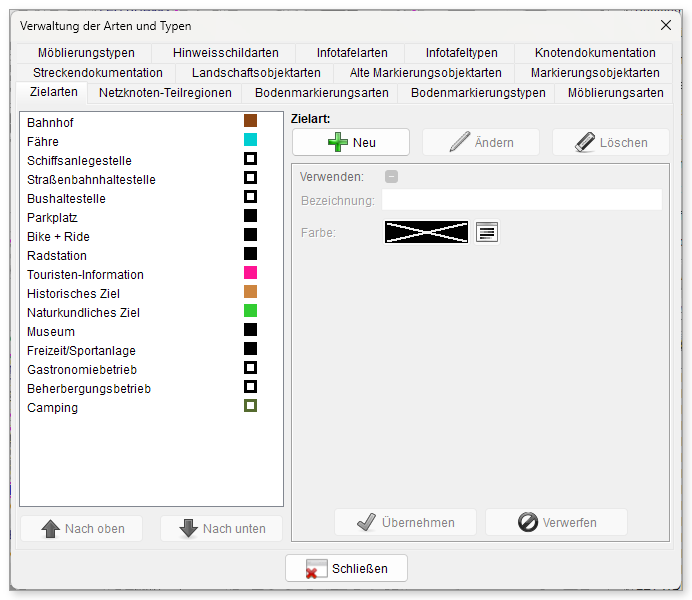692x600 pixels.
Task: Click the Verwerfen discard button
Action: coord(557,522)
